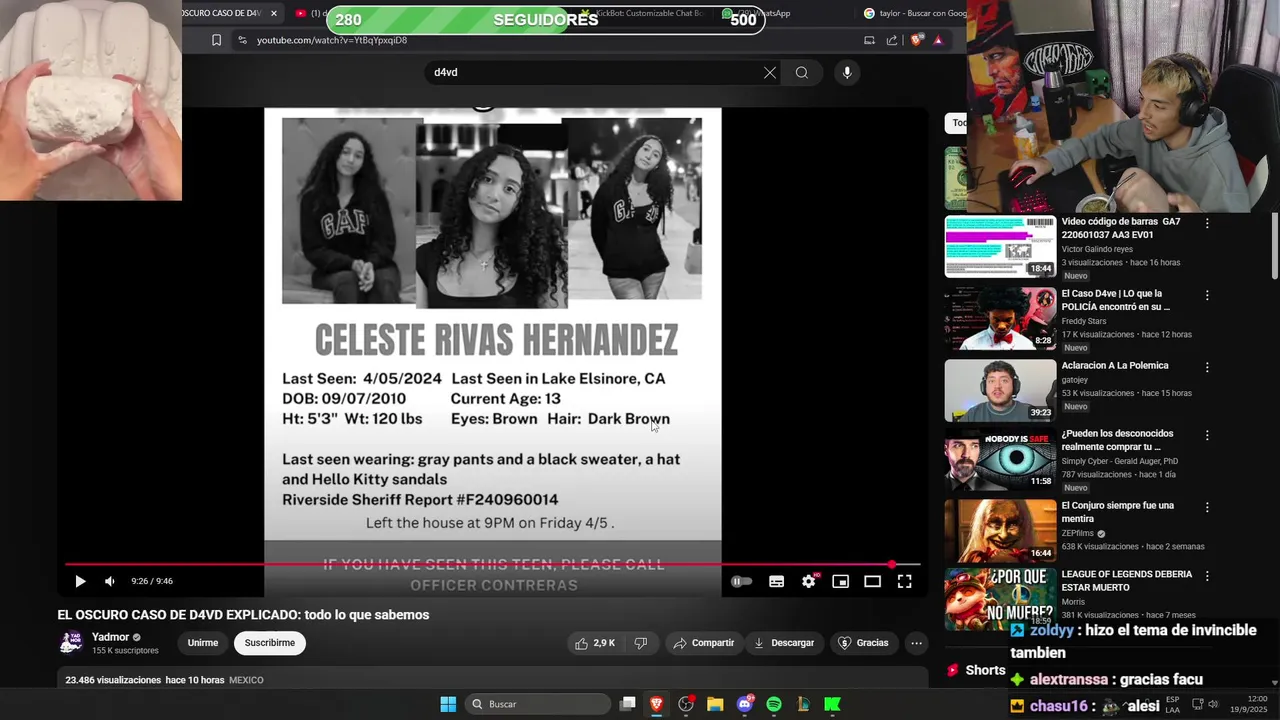Open Brave Shields lion icon
Viewport: 1280px width, 720px height.
[x=916, y=40]
